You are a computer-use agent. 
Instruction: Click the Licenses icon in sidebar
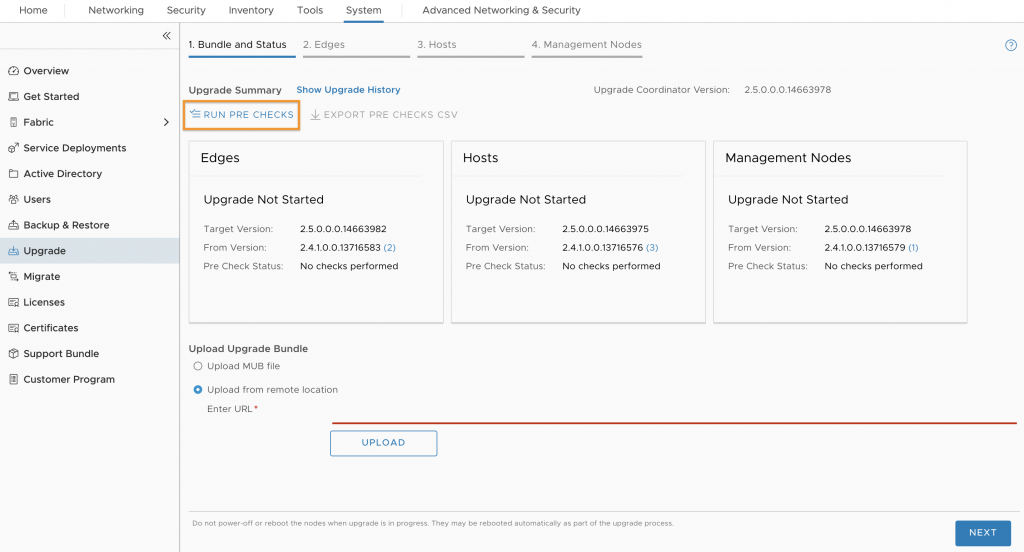(13, 302)
